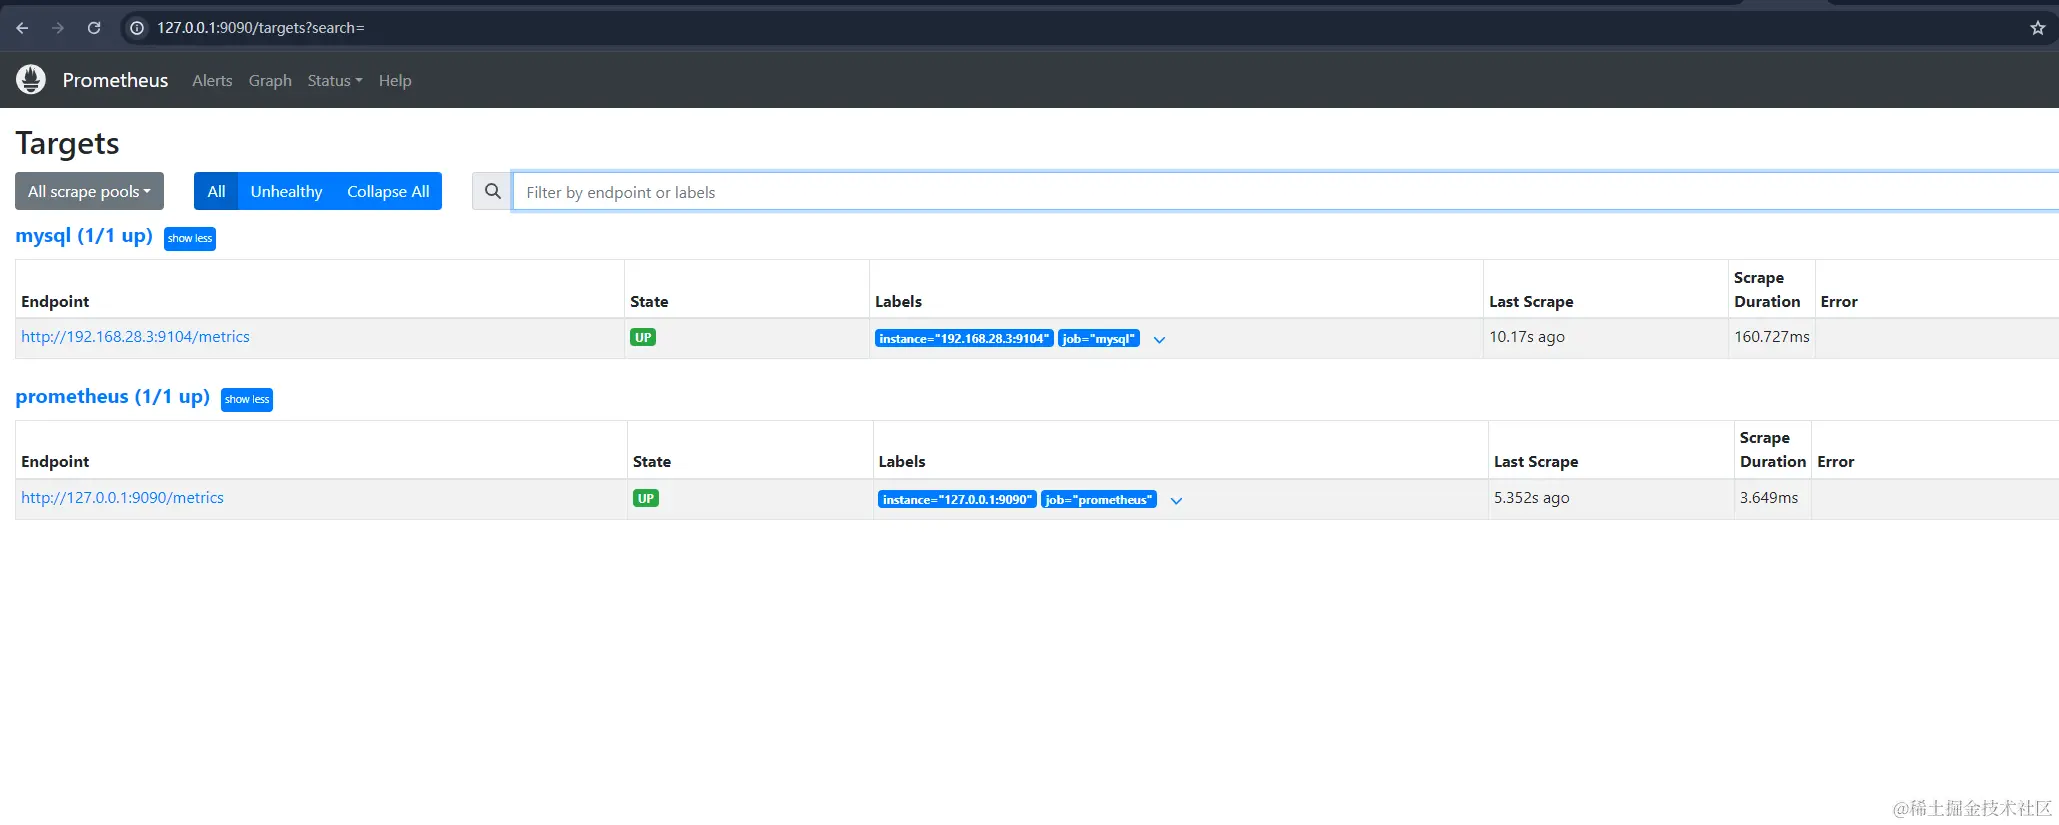The height and width of the screenshot is (825, 2059).
Task: Open the http://127.0.0.1:9090/metrics endpoint link
Action: (x=122, y=498)
